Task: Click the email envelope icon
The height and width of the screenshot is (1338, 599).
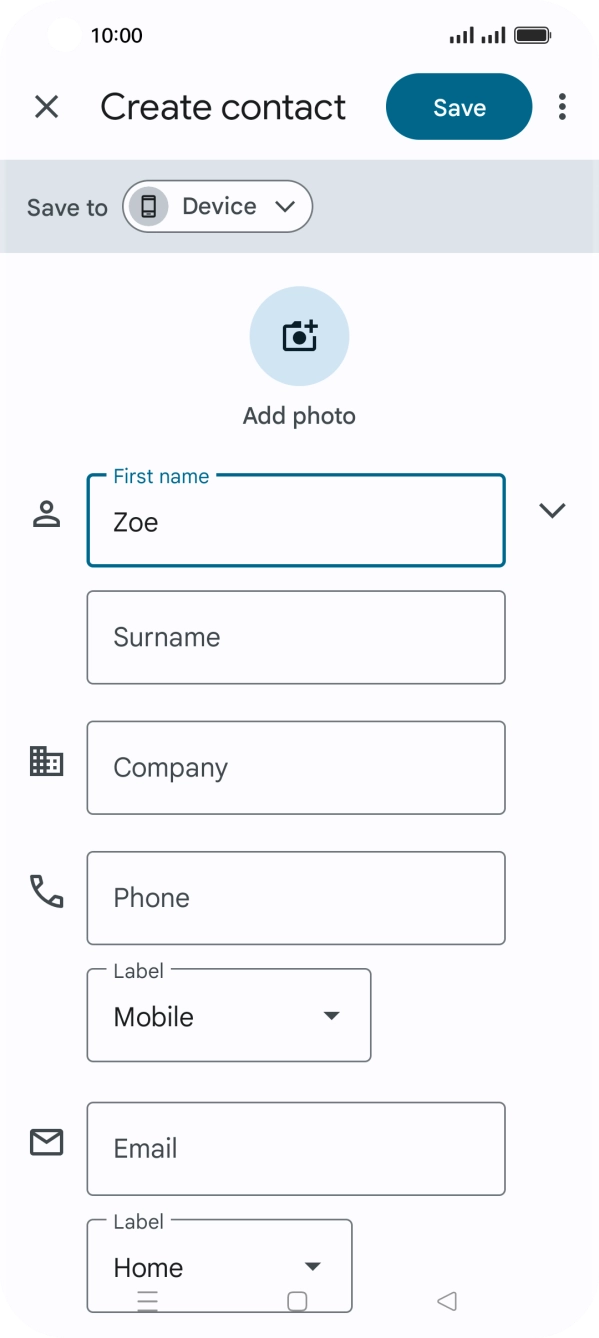Action: click(46, 1143)
